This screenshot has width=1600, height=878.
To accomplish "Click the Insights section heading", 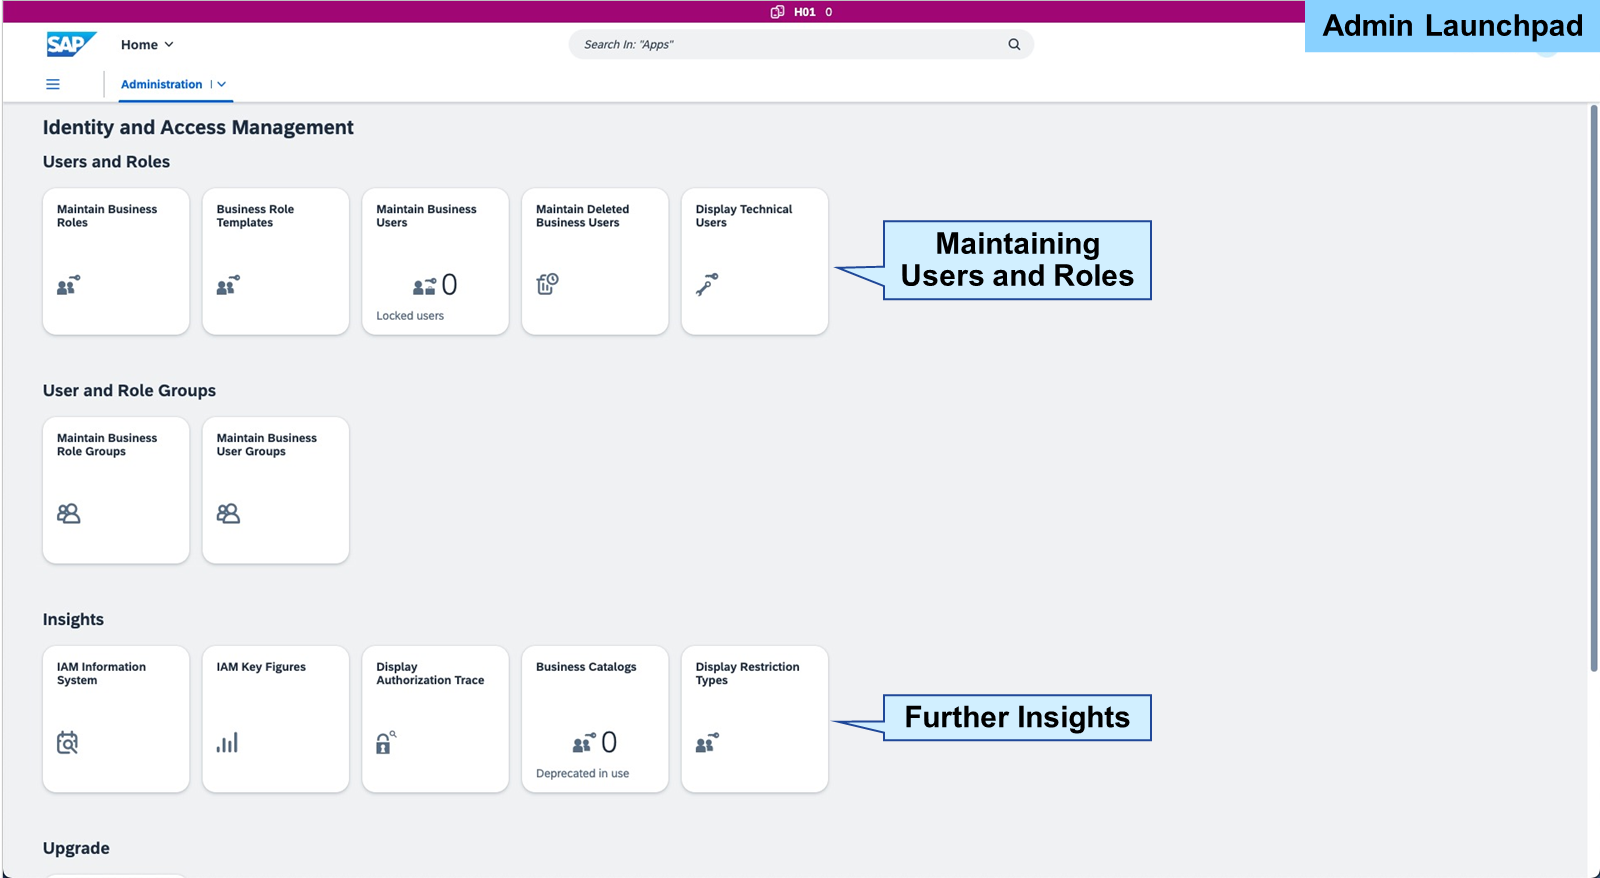I will [x=73, y=620].
